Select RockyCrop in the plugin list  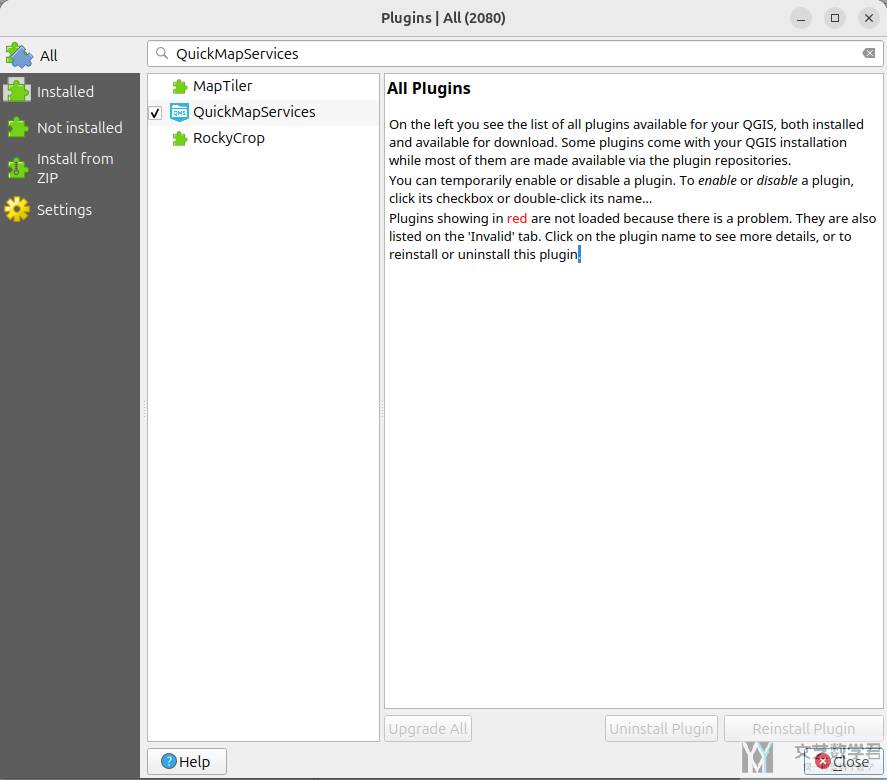point(228,138)
